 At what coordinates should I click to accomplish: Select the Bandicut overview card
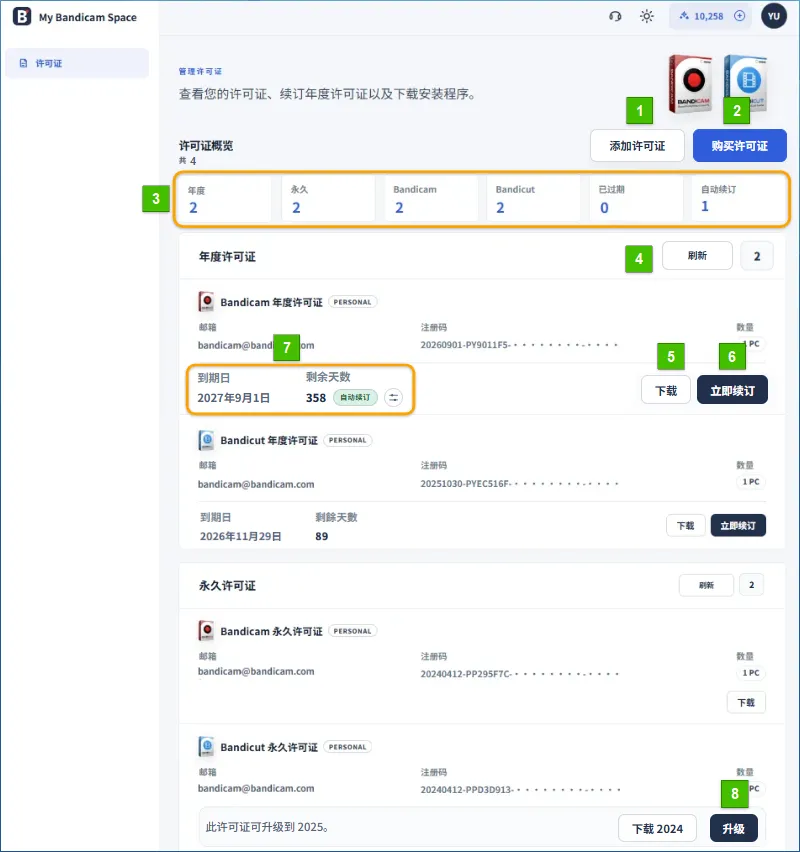(533, 199)
